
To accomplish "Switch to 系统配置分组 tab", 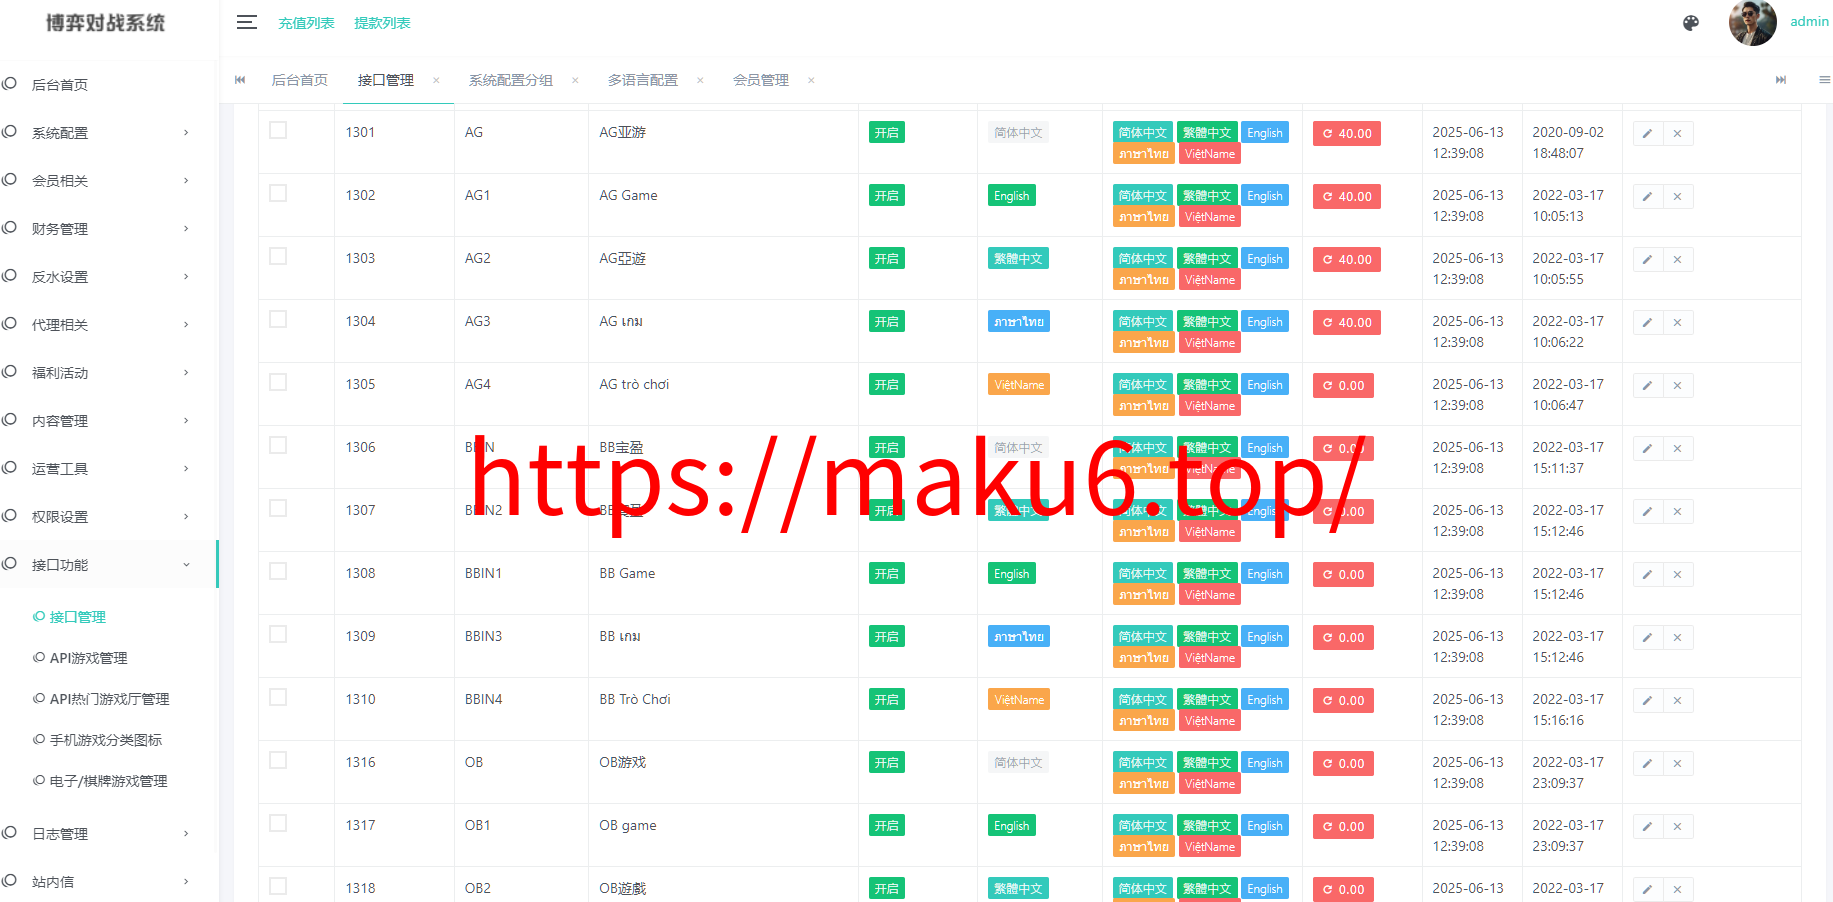I will pos(511,80).
